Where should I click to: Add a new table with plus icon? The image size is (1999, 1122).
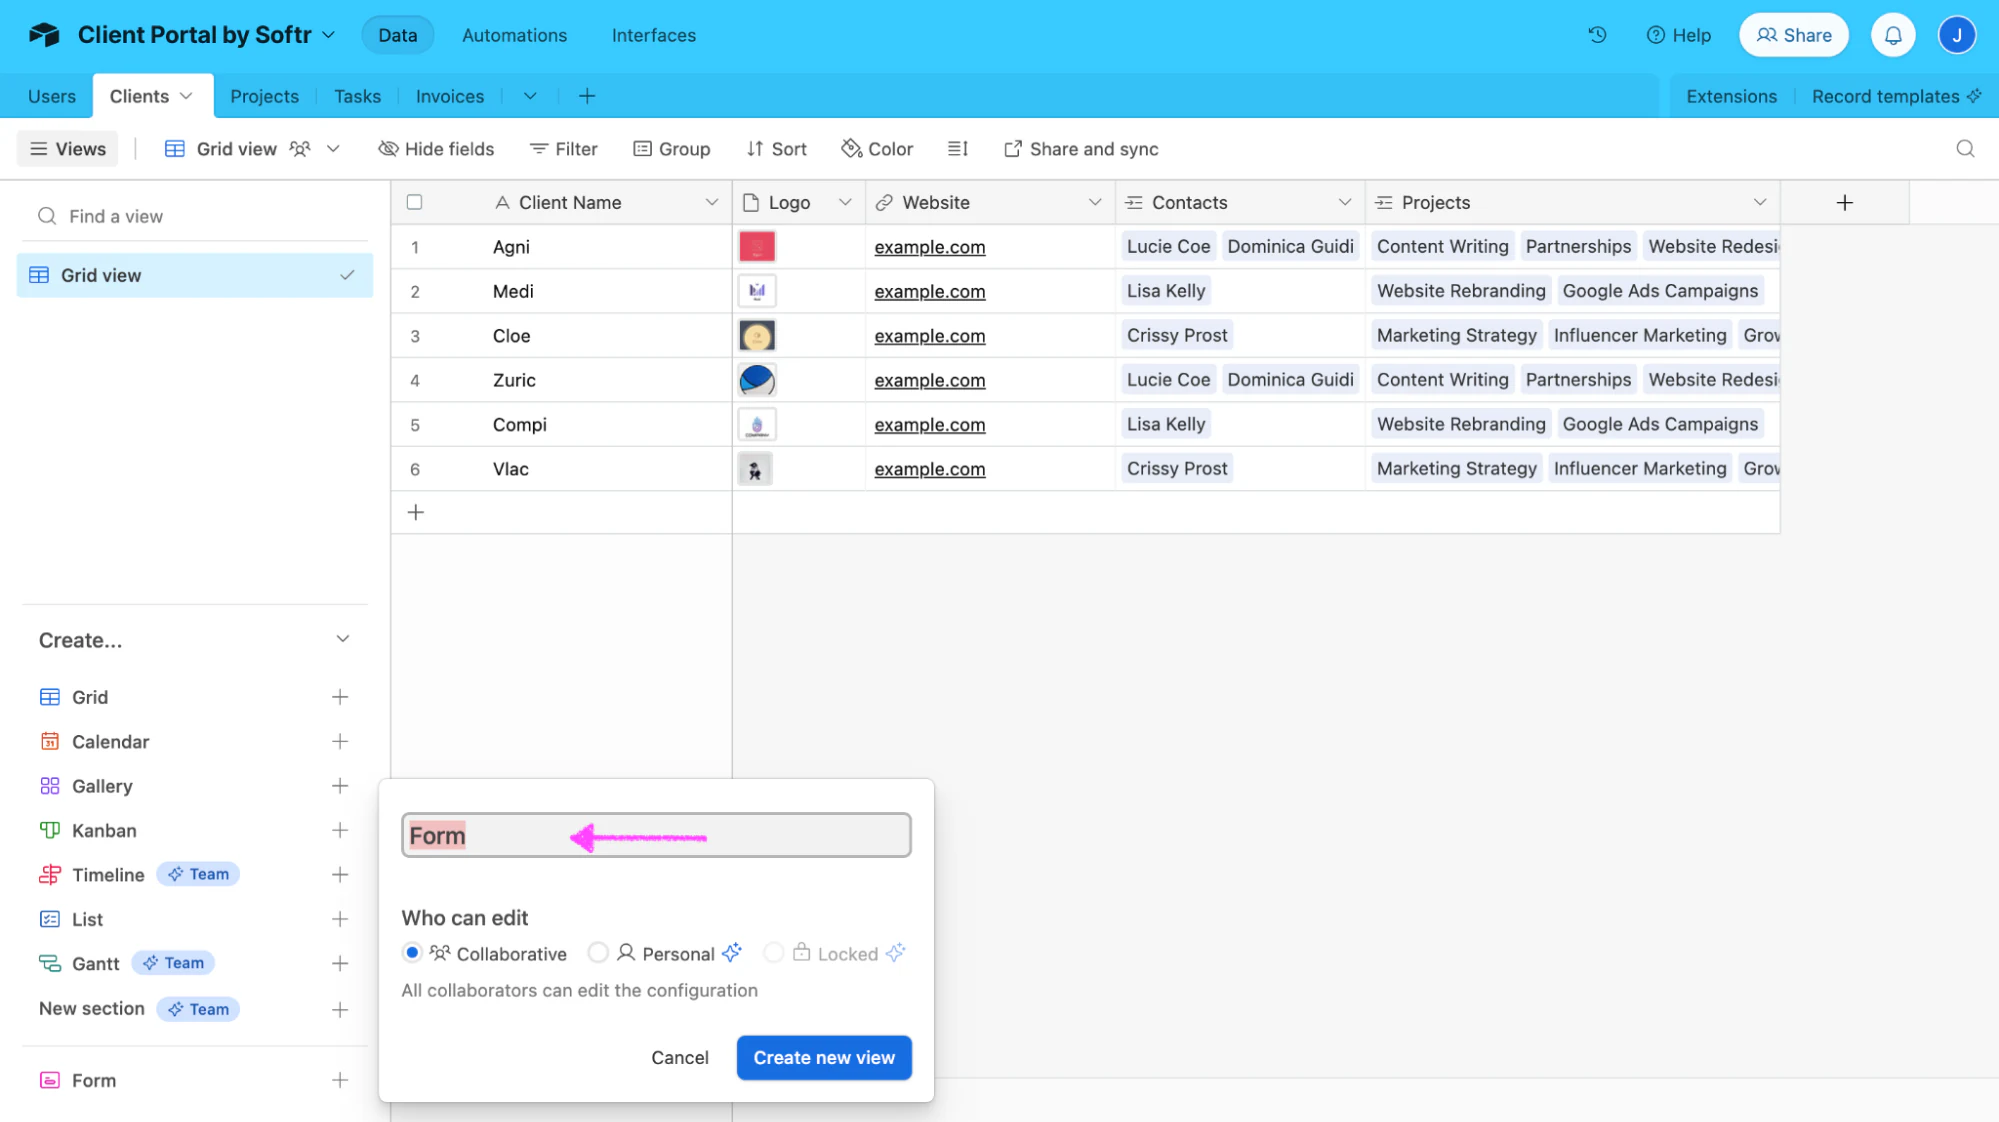click(x=587, y=96)
